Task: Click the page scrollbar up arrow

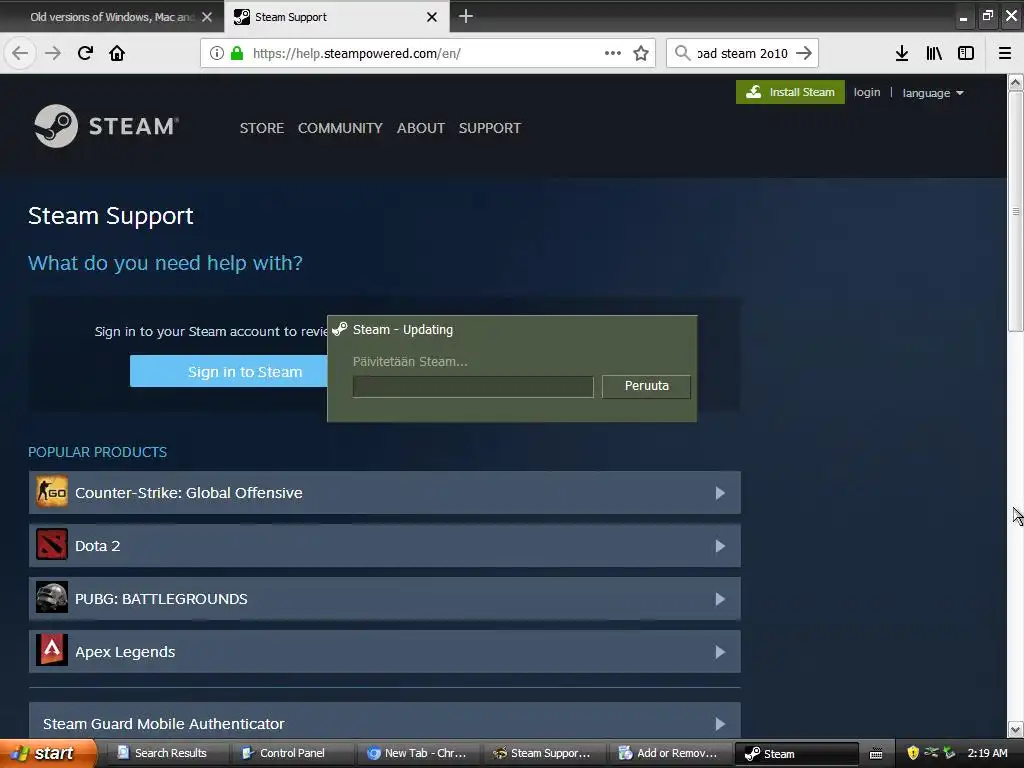Action: pyautogui.click(x=1016, y=82)
